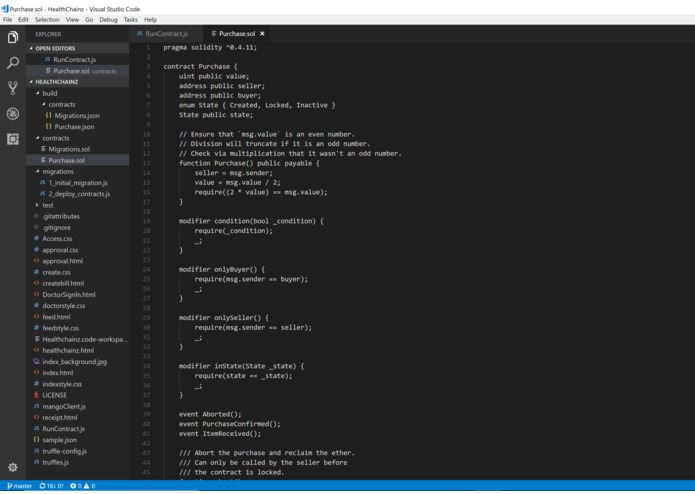Open feed.html file
695x494 pixels.
click(x=78, y=317)
